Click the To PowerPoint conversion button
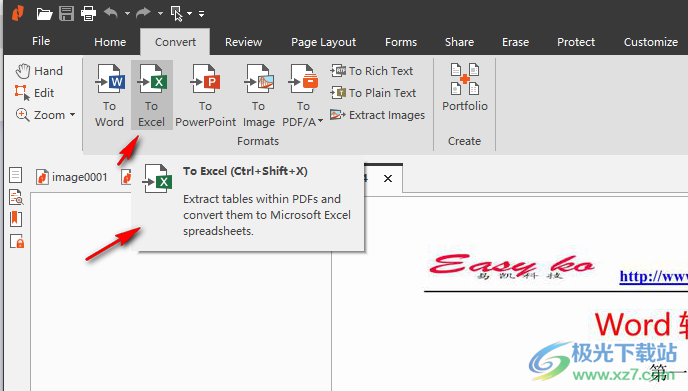The image size is (688, 391). click(205, 95)
